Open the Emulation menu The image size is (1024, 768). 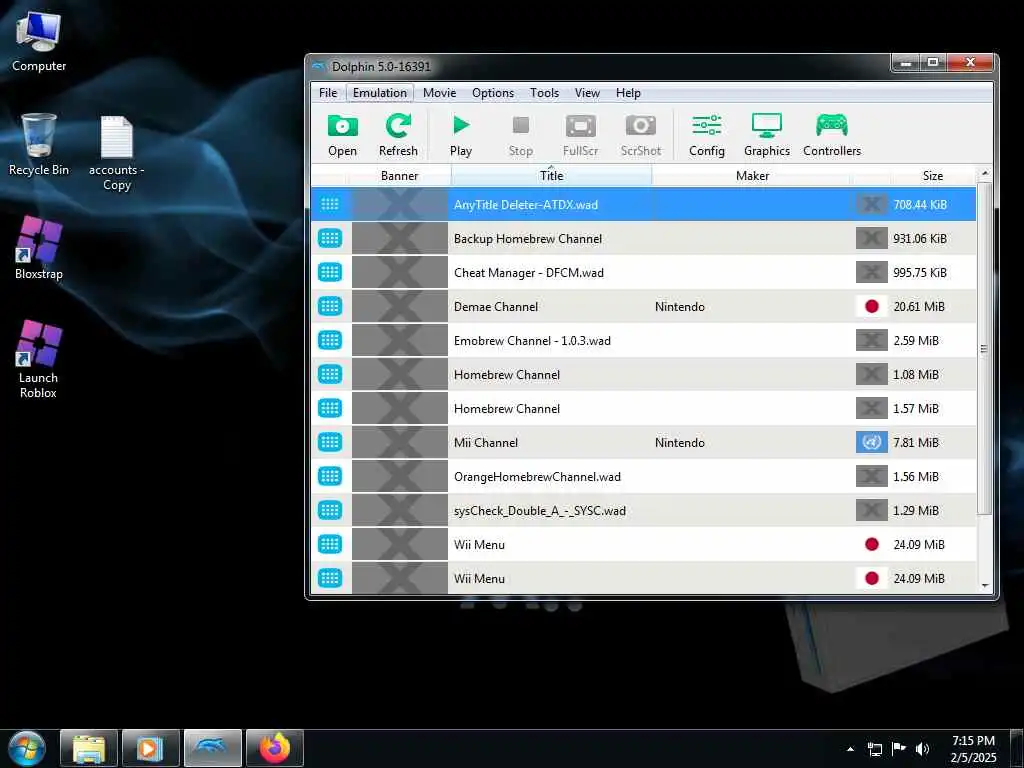click(379, 93)
